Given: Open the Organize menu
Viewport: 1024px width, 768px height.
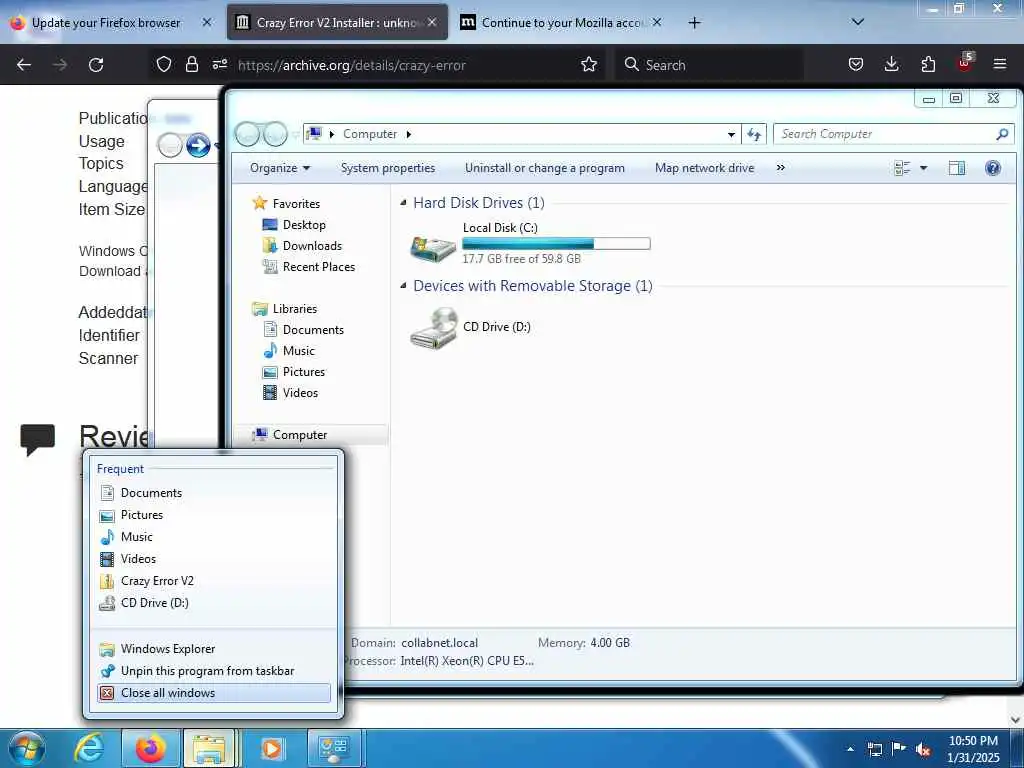Looking at the screenshot, I should [x=280, y=168].
